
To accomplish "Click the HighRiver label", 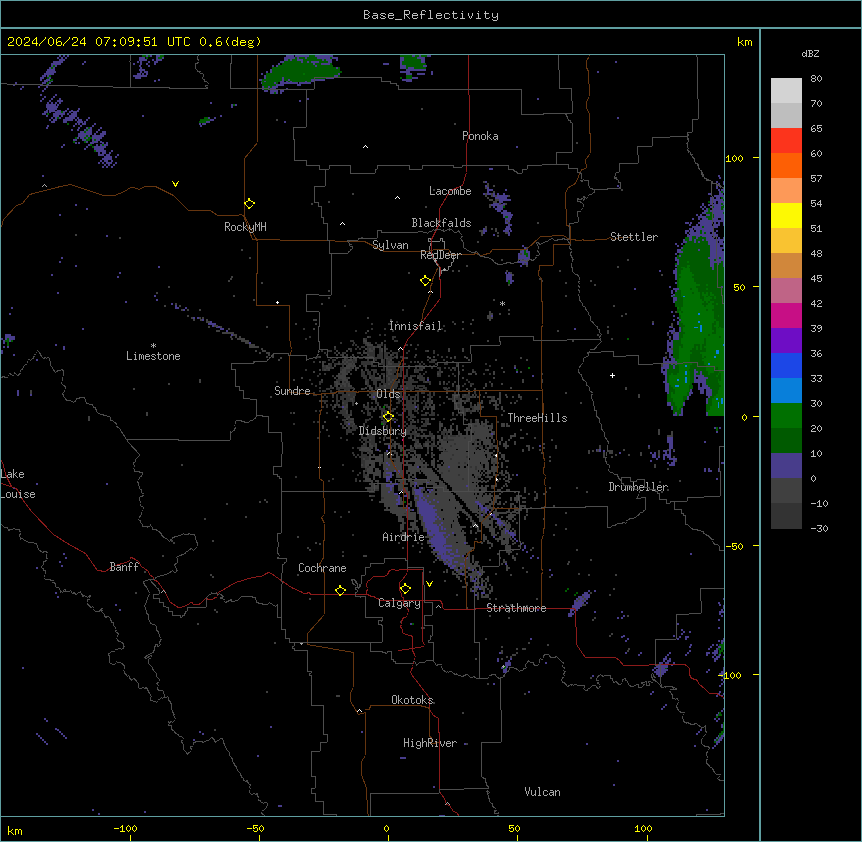I will [430, 743].
